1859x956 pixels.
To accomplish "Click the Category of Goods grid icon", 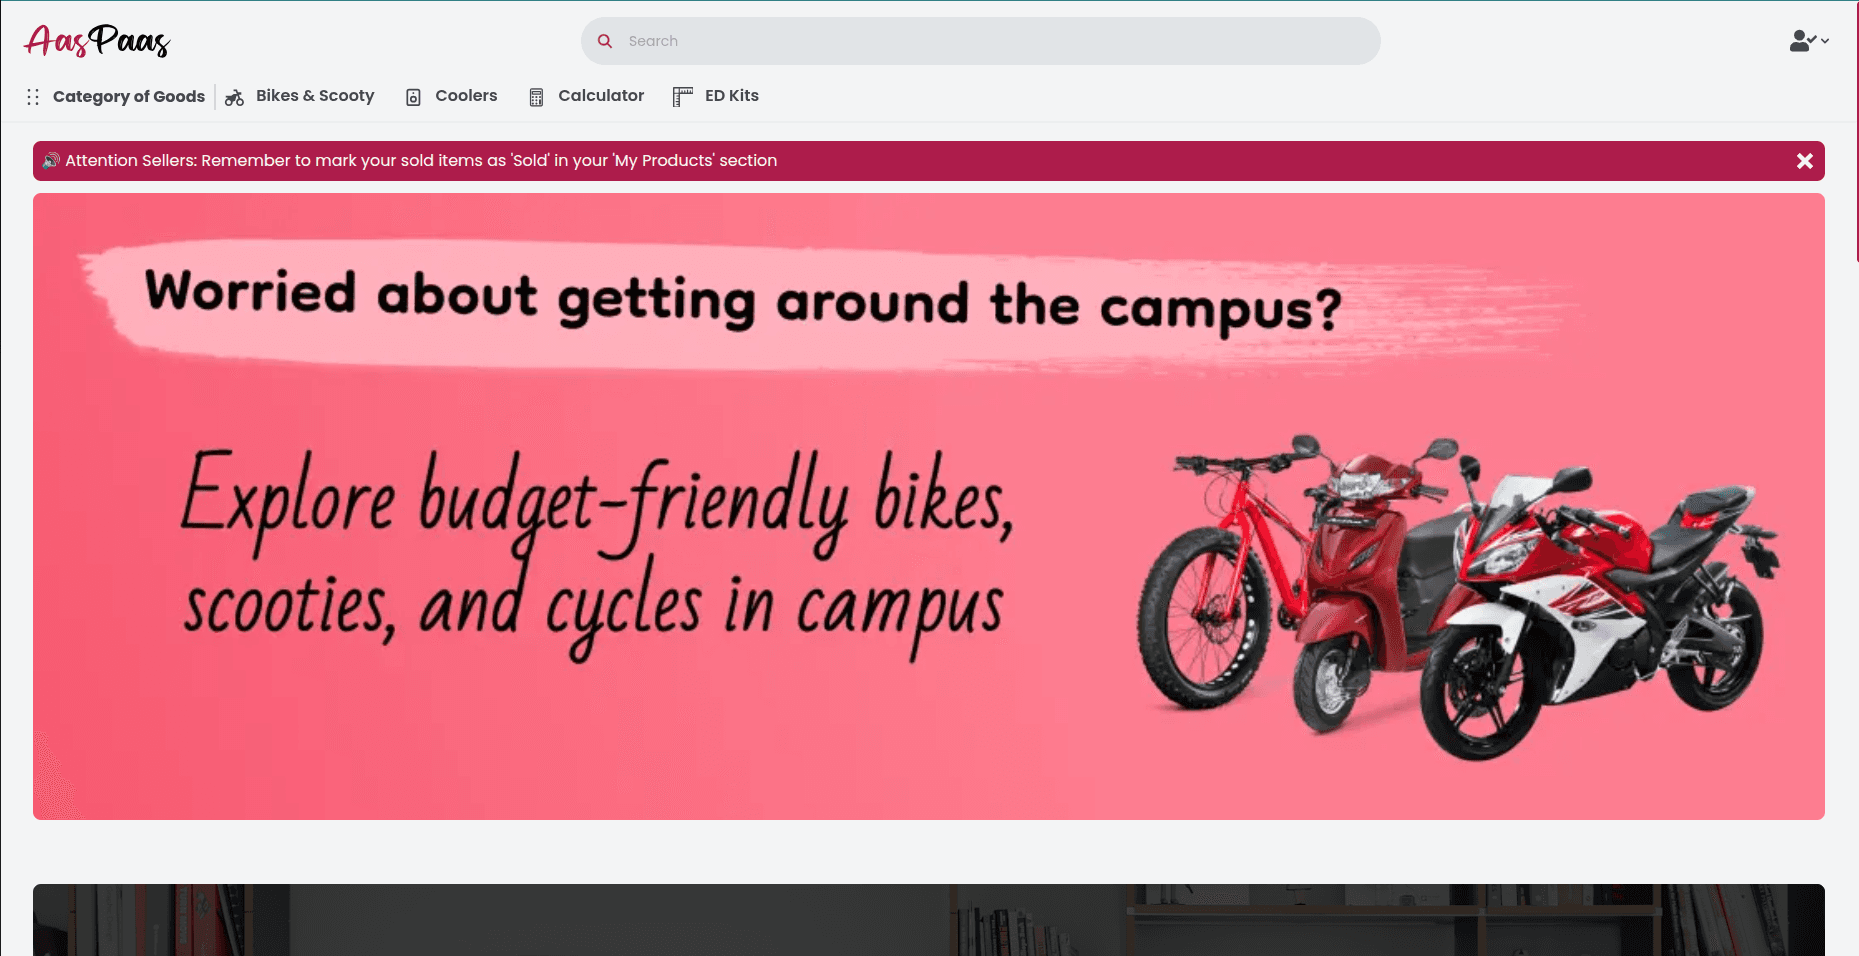I will coord(33,97).
